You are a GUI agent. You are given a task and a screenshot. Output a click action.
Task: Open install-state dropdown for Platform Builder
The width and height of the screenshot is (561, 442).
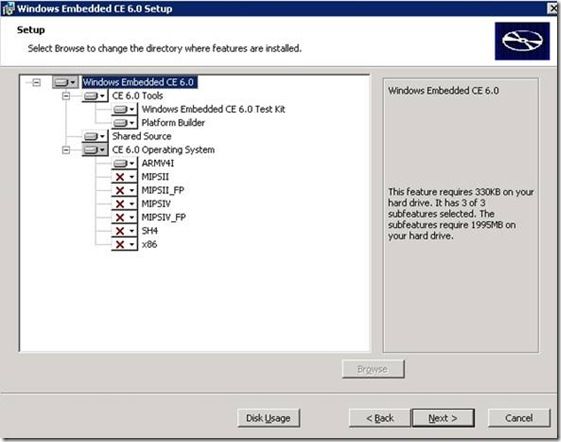[125, 123]
